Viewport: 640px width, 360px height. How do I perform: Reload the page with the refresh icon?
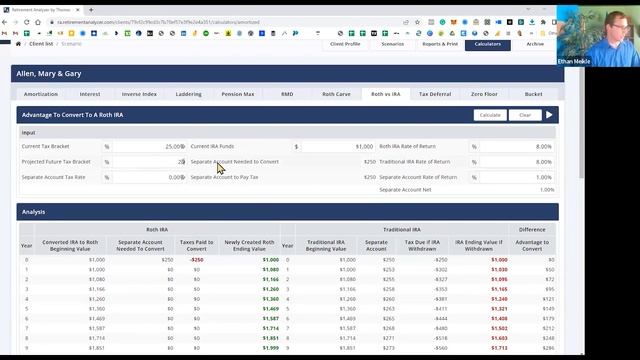click(27, 22)
